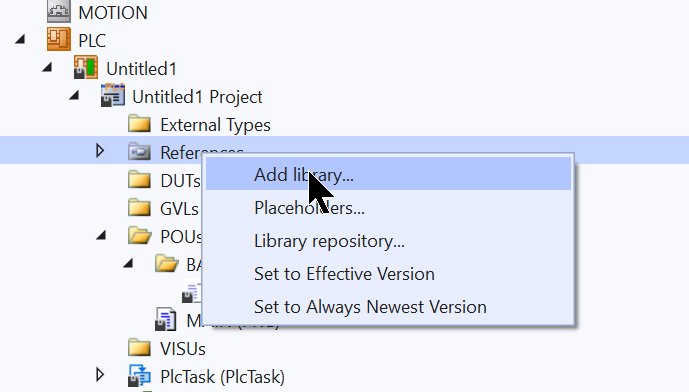
Task: Select the Untitled1 PLC project icon
Action: tap(86, 67)
